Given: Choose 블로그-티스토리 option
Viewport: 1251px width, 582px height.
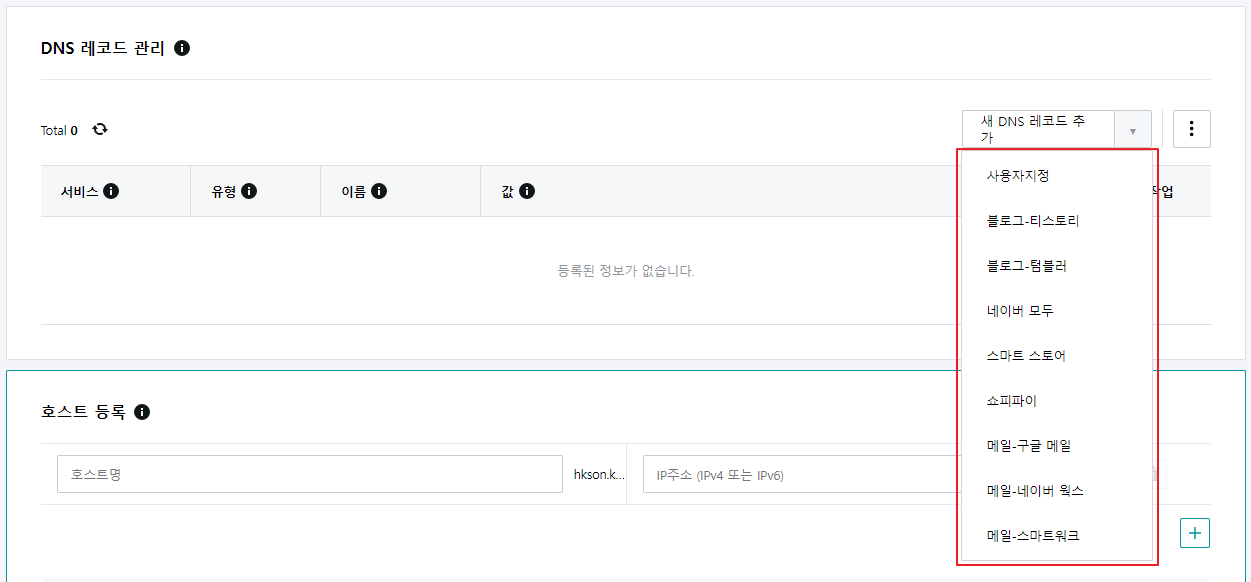Looking at the screenshot, I should (1033, 221).
